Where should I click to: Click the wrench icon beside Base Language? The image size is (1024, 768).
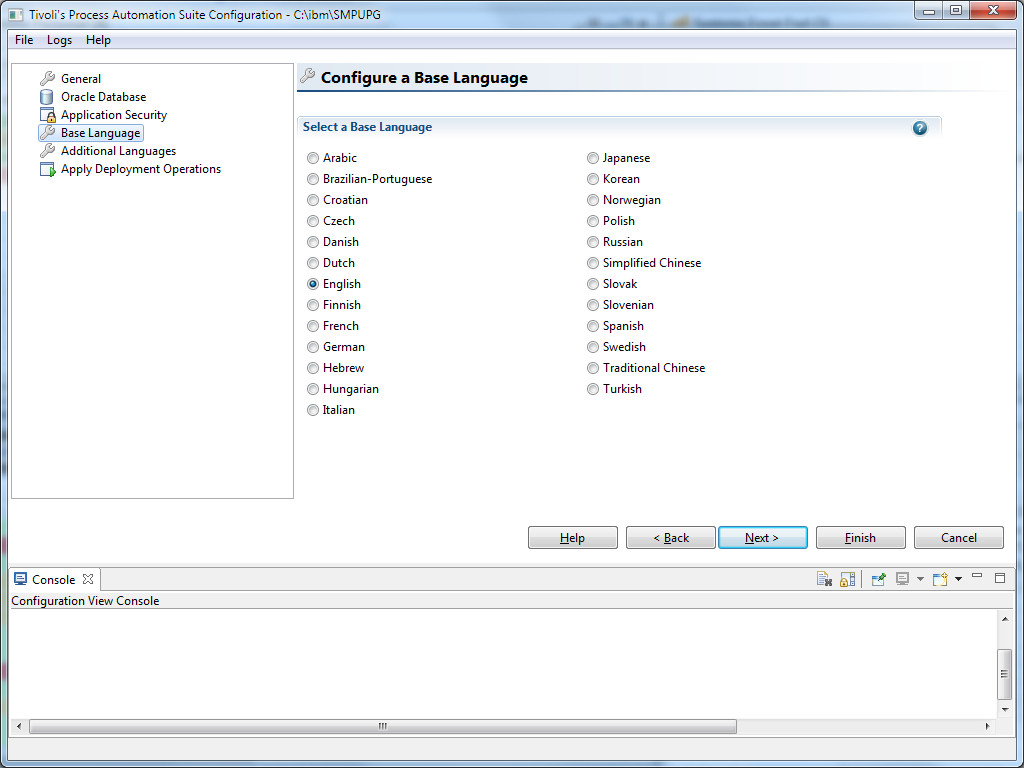[x=47, y=133]
